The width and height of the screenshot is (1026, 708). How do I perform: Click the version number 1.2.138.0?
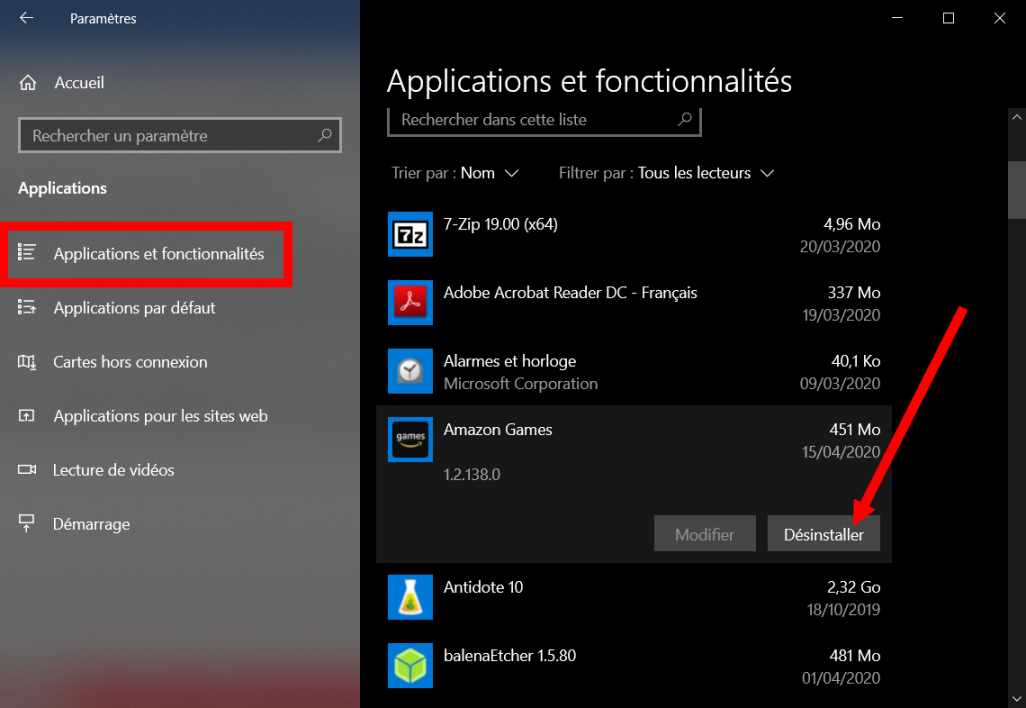coord(472,474)
